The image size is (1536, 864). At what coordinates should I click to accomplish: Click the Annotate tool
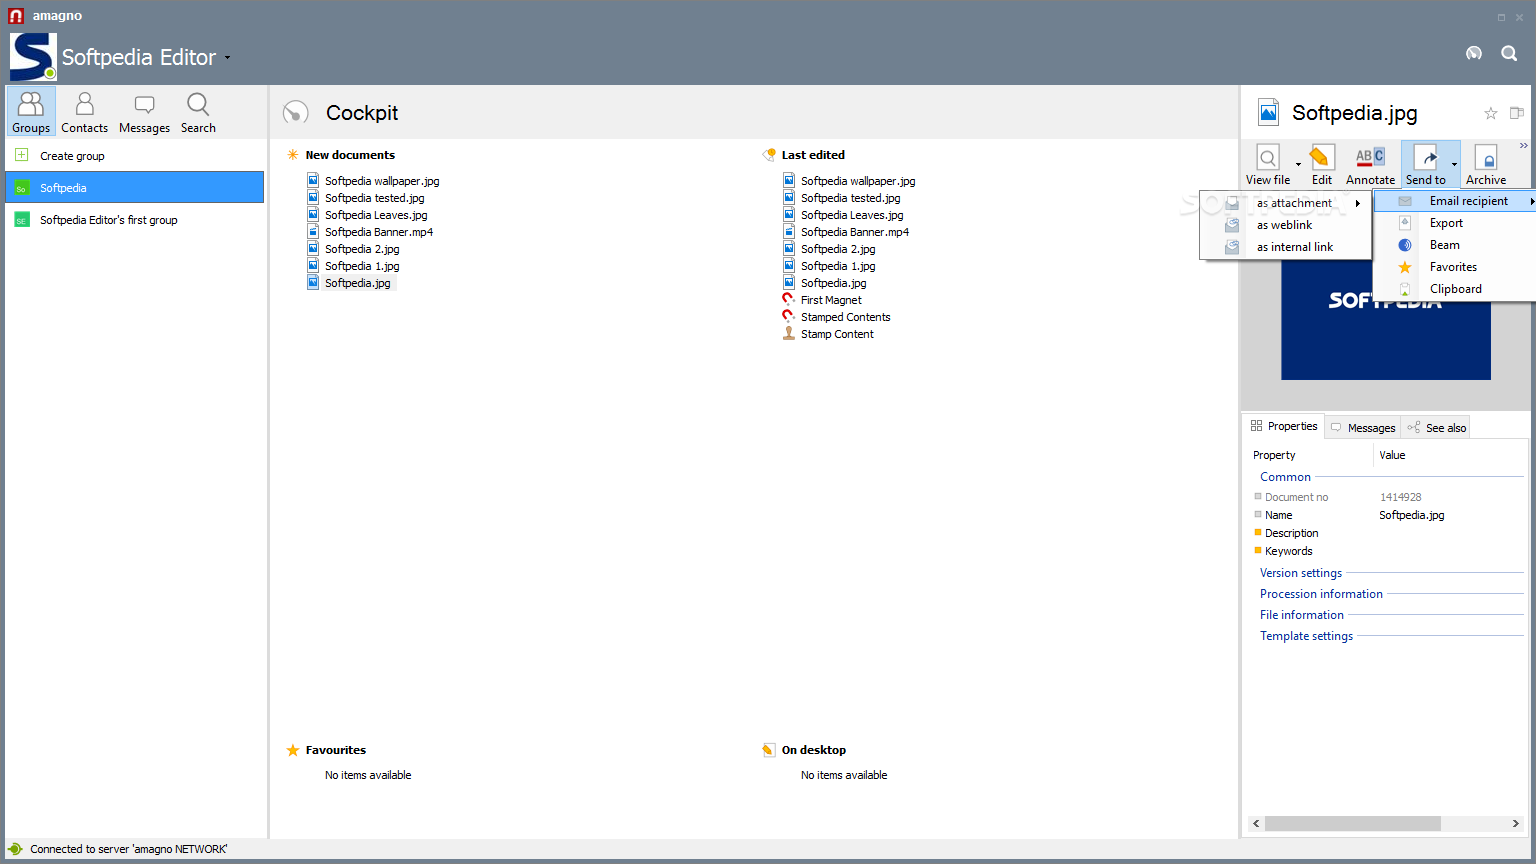1370,165
